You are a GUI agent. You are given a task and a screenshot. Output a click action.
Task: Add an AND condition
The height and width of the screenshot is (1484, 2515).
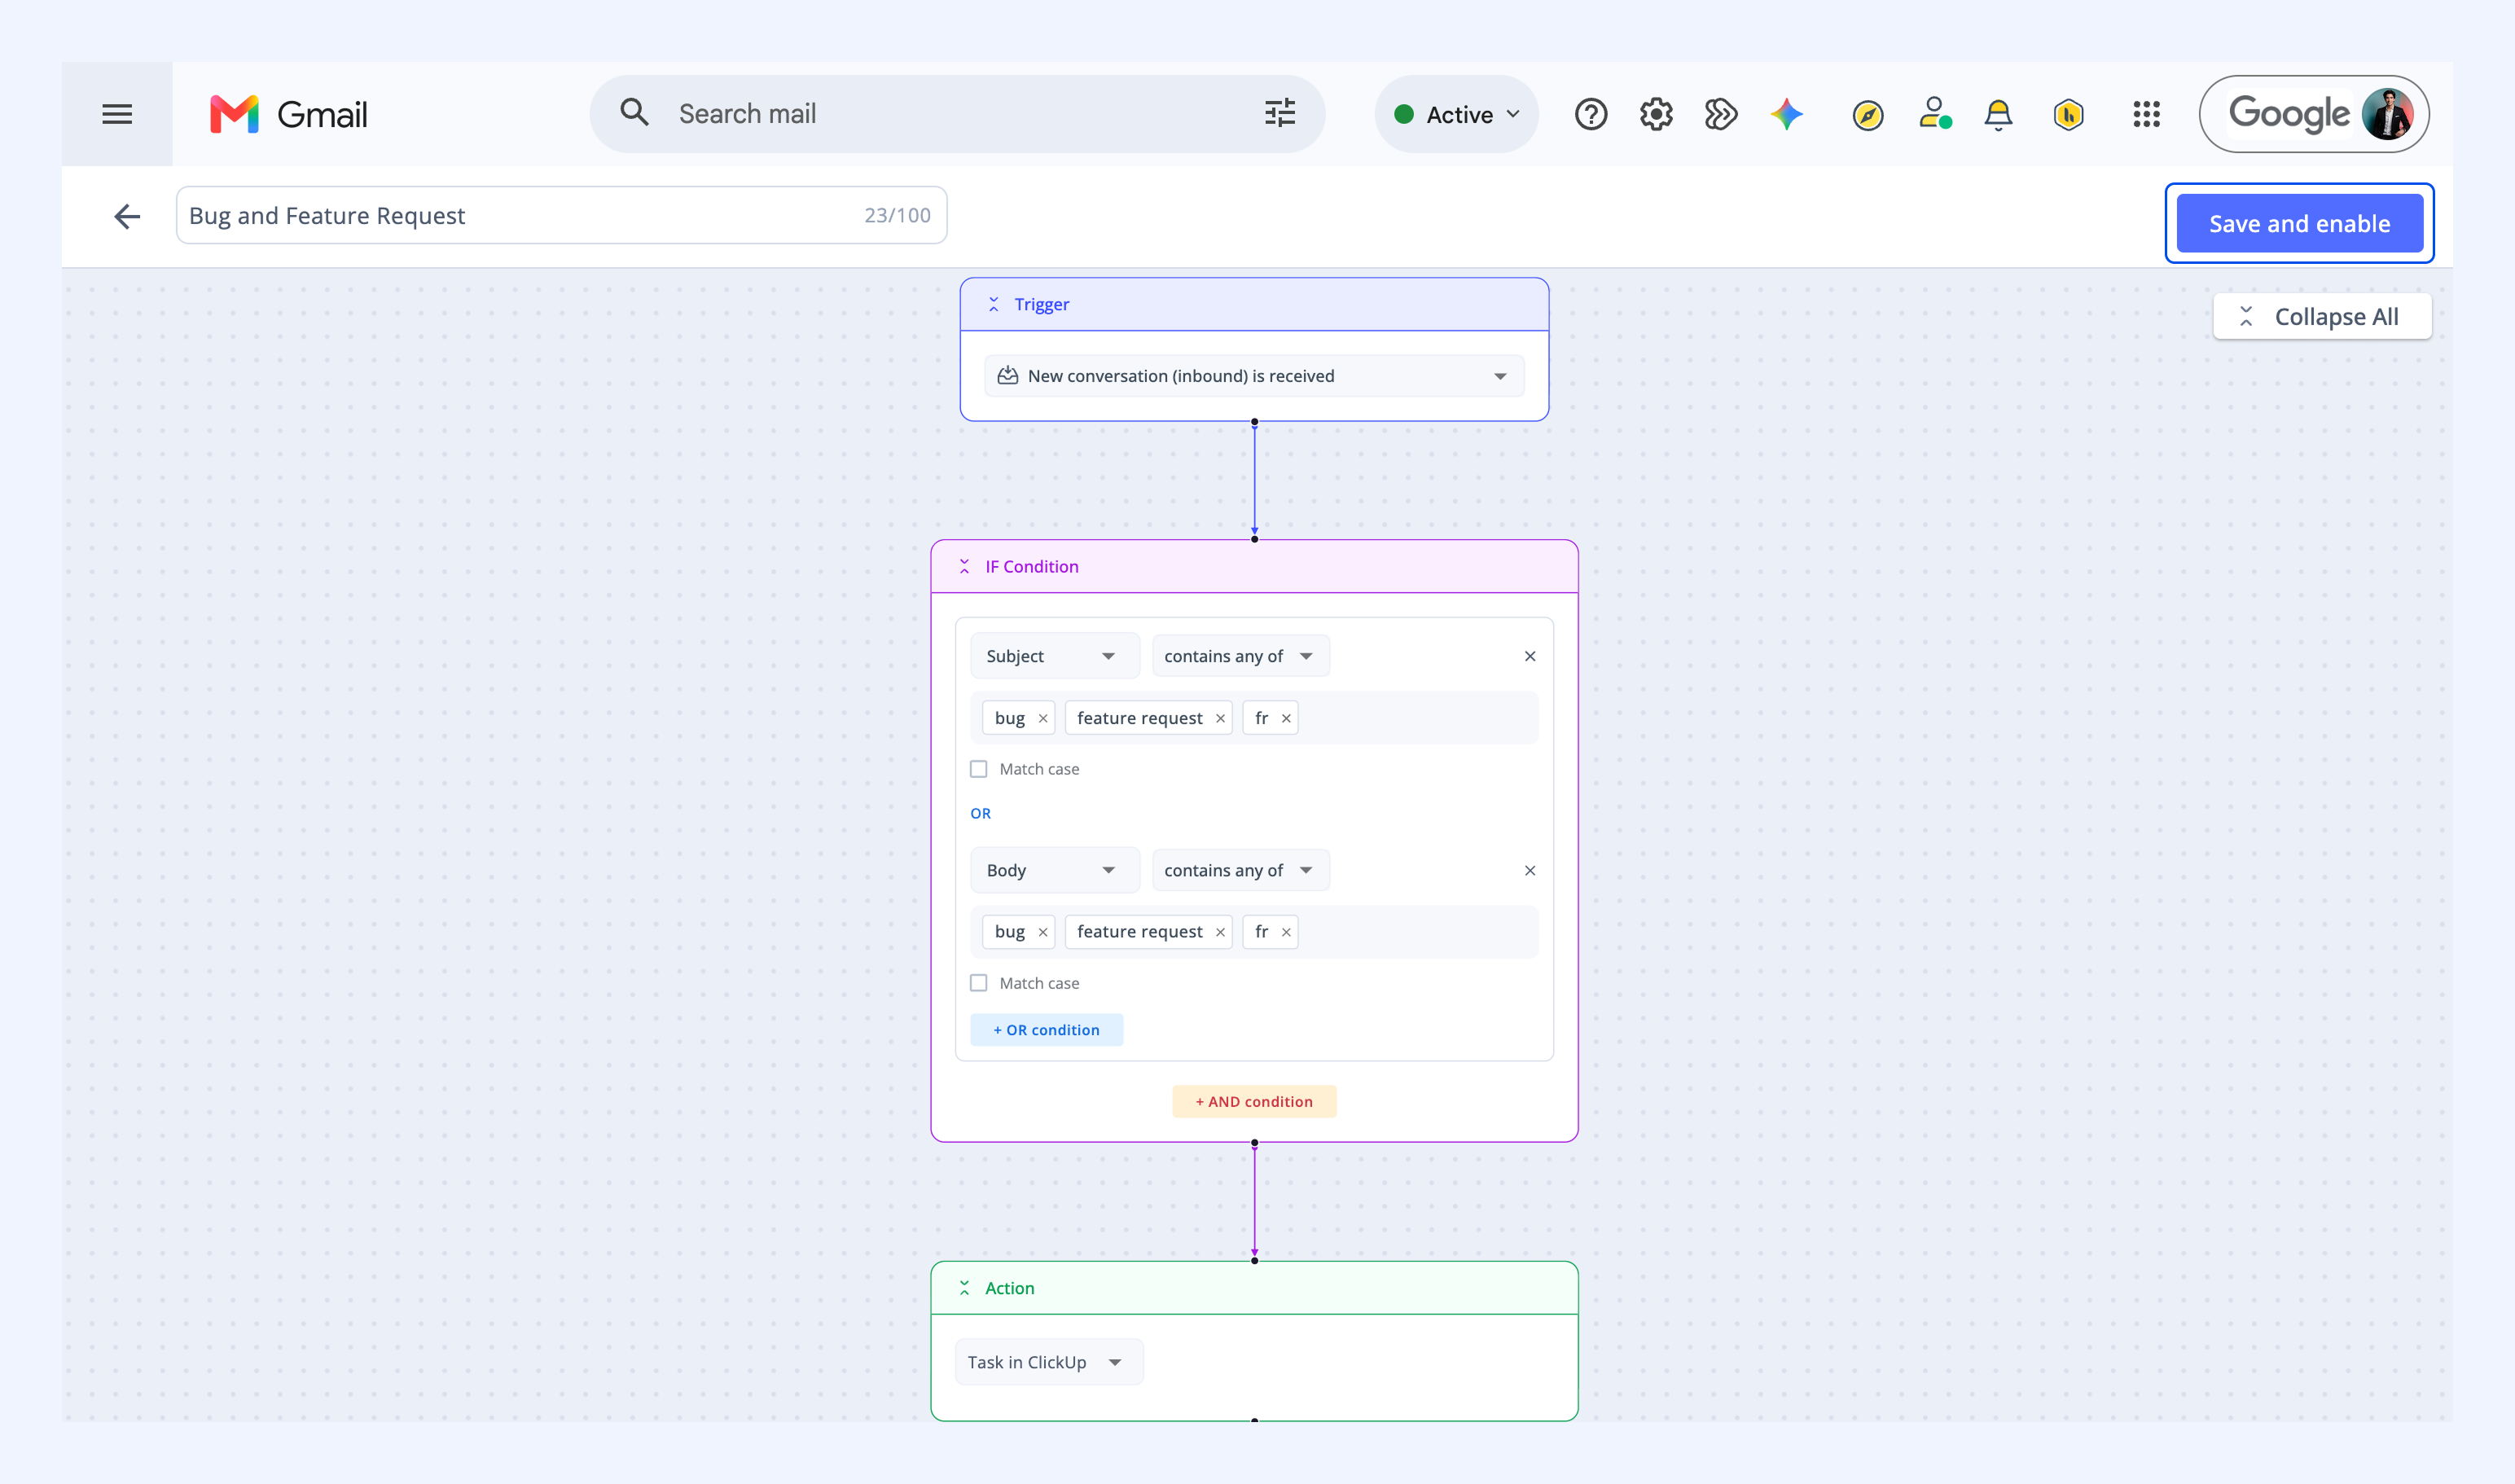[x=1254, y=1101]
